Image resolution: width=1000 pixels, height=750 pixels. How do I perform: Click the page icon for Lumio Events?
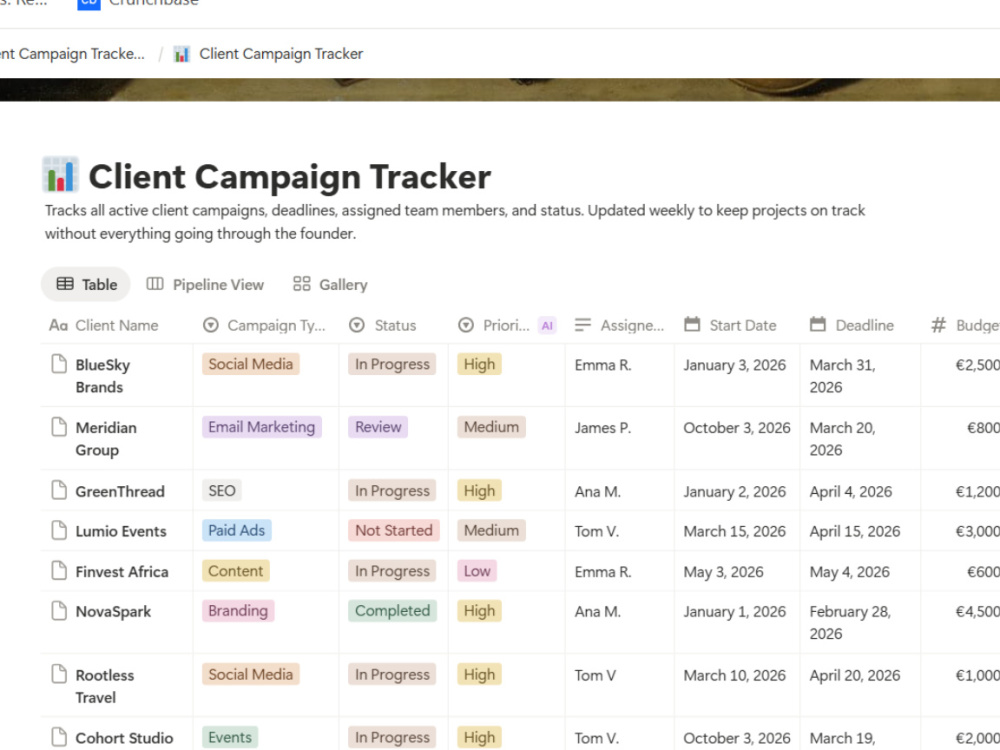[x=59, y=530]
